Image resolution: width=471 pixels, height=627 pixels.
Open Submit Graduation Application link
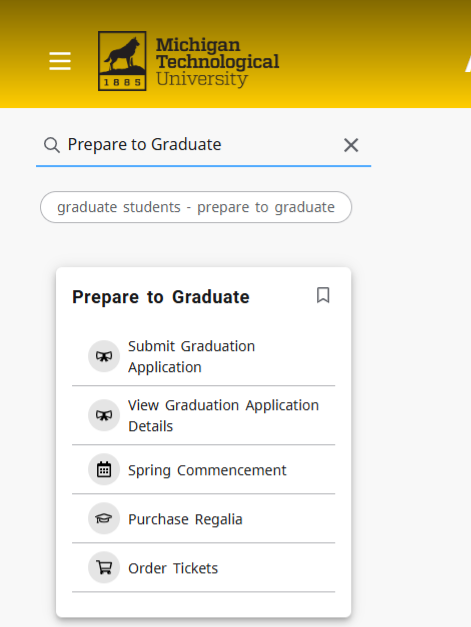pos(192,356)
